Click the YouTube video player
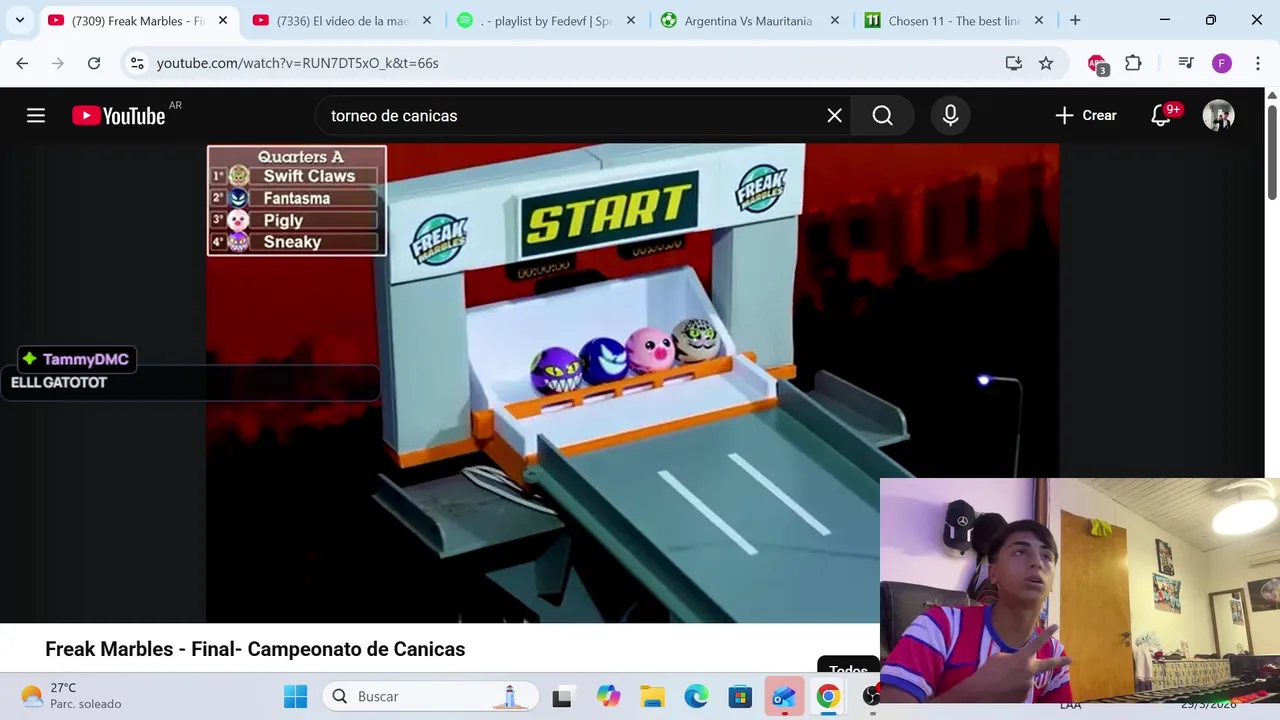The width and height of the screenshot is (1280, 720). click(x=632, y=383)
